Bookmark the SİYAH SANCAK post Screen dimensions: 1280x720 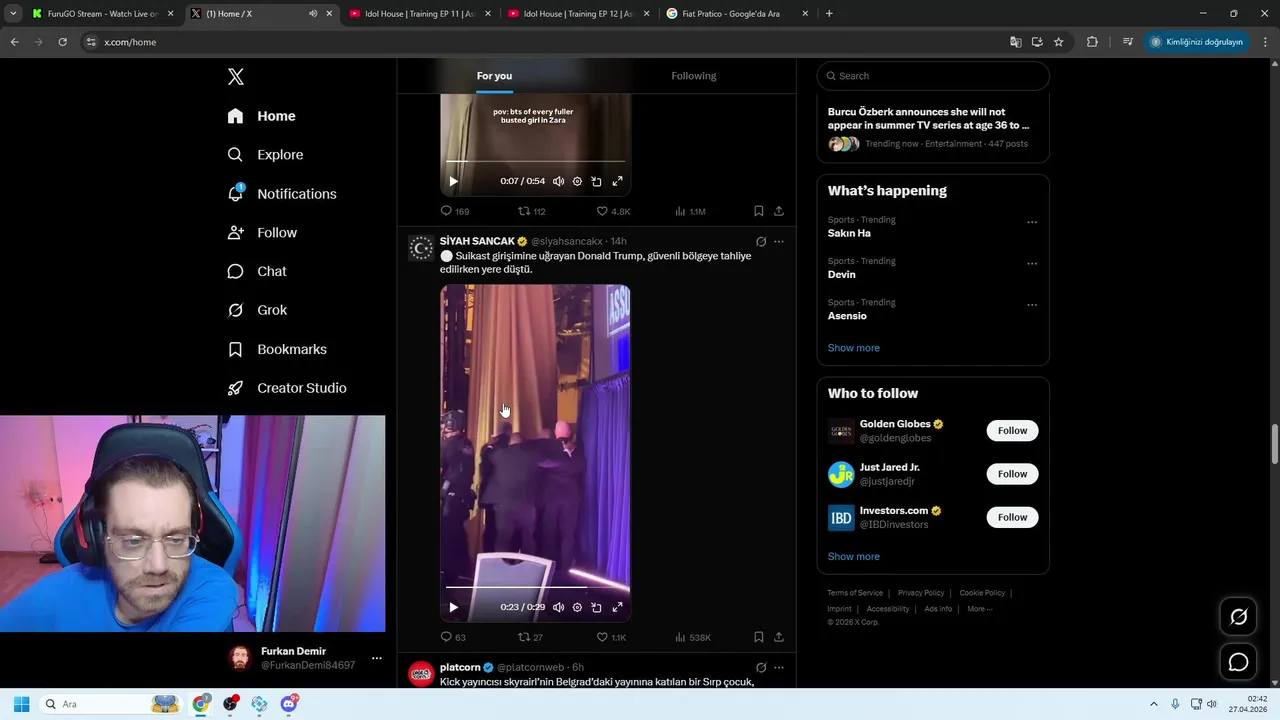point(758,637)
